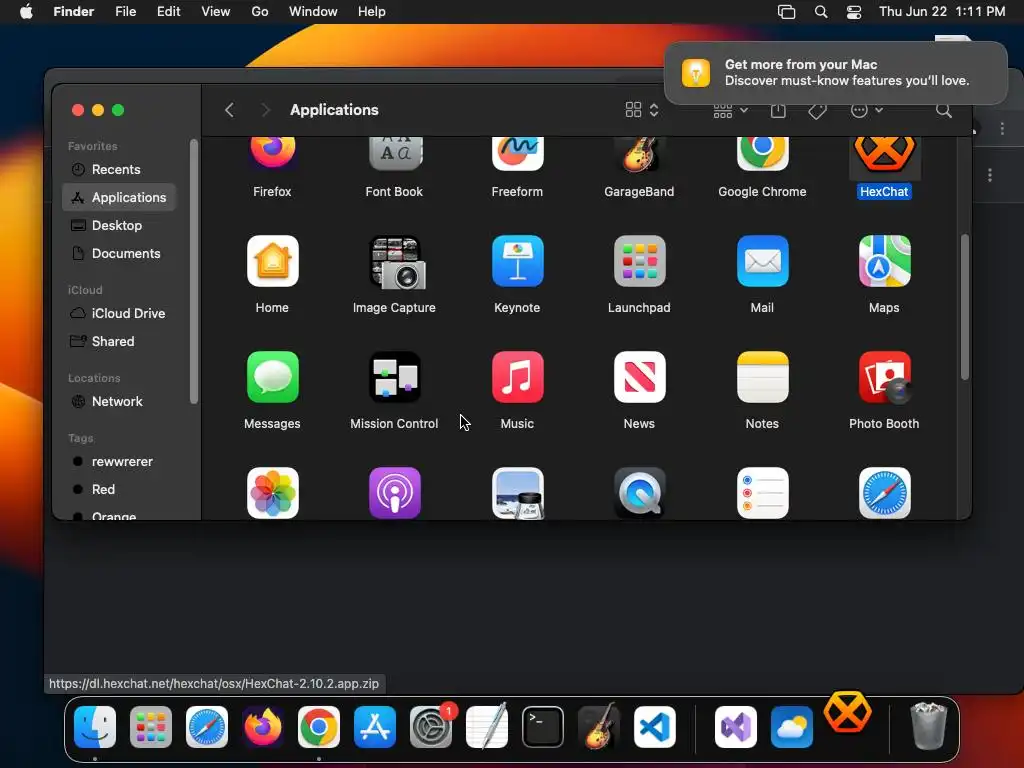Open the More actions ellipsis dropdown
The image size is (1024, 768).
(x=867, y=110)
